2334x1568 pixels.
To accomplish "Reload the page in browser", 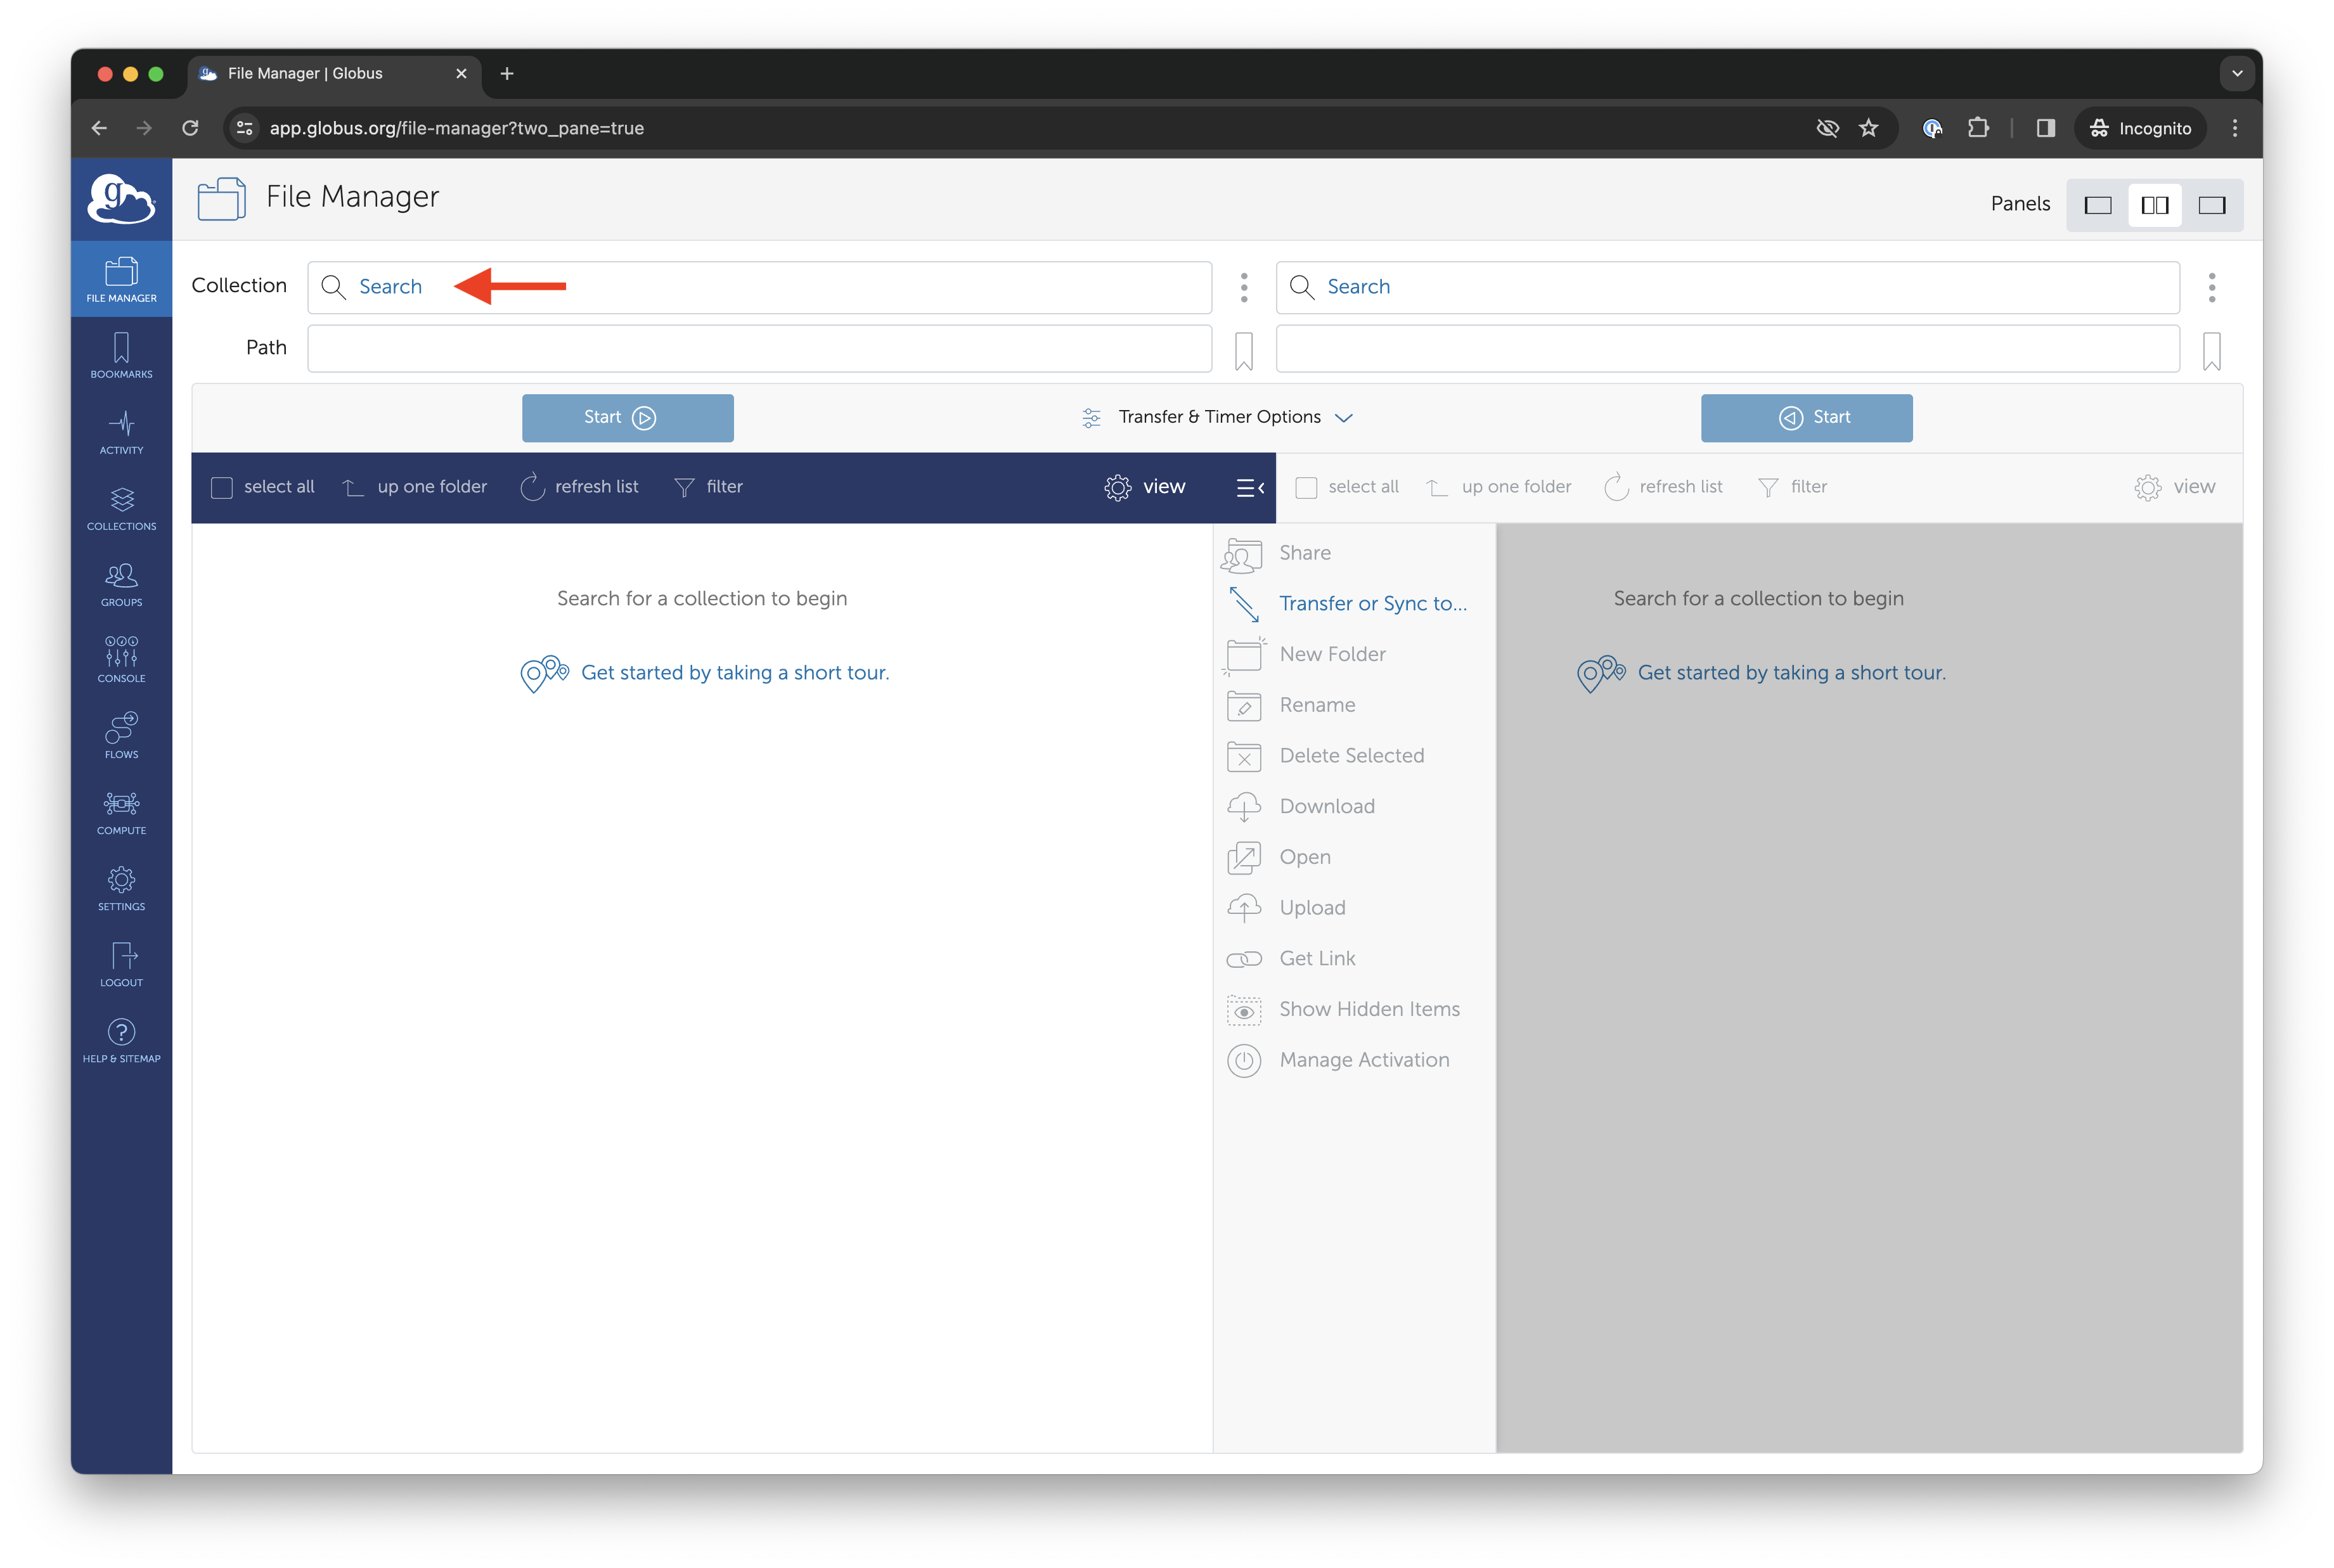I will pyautogui.click(x=190, y=128).
